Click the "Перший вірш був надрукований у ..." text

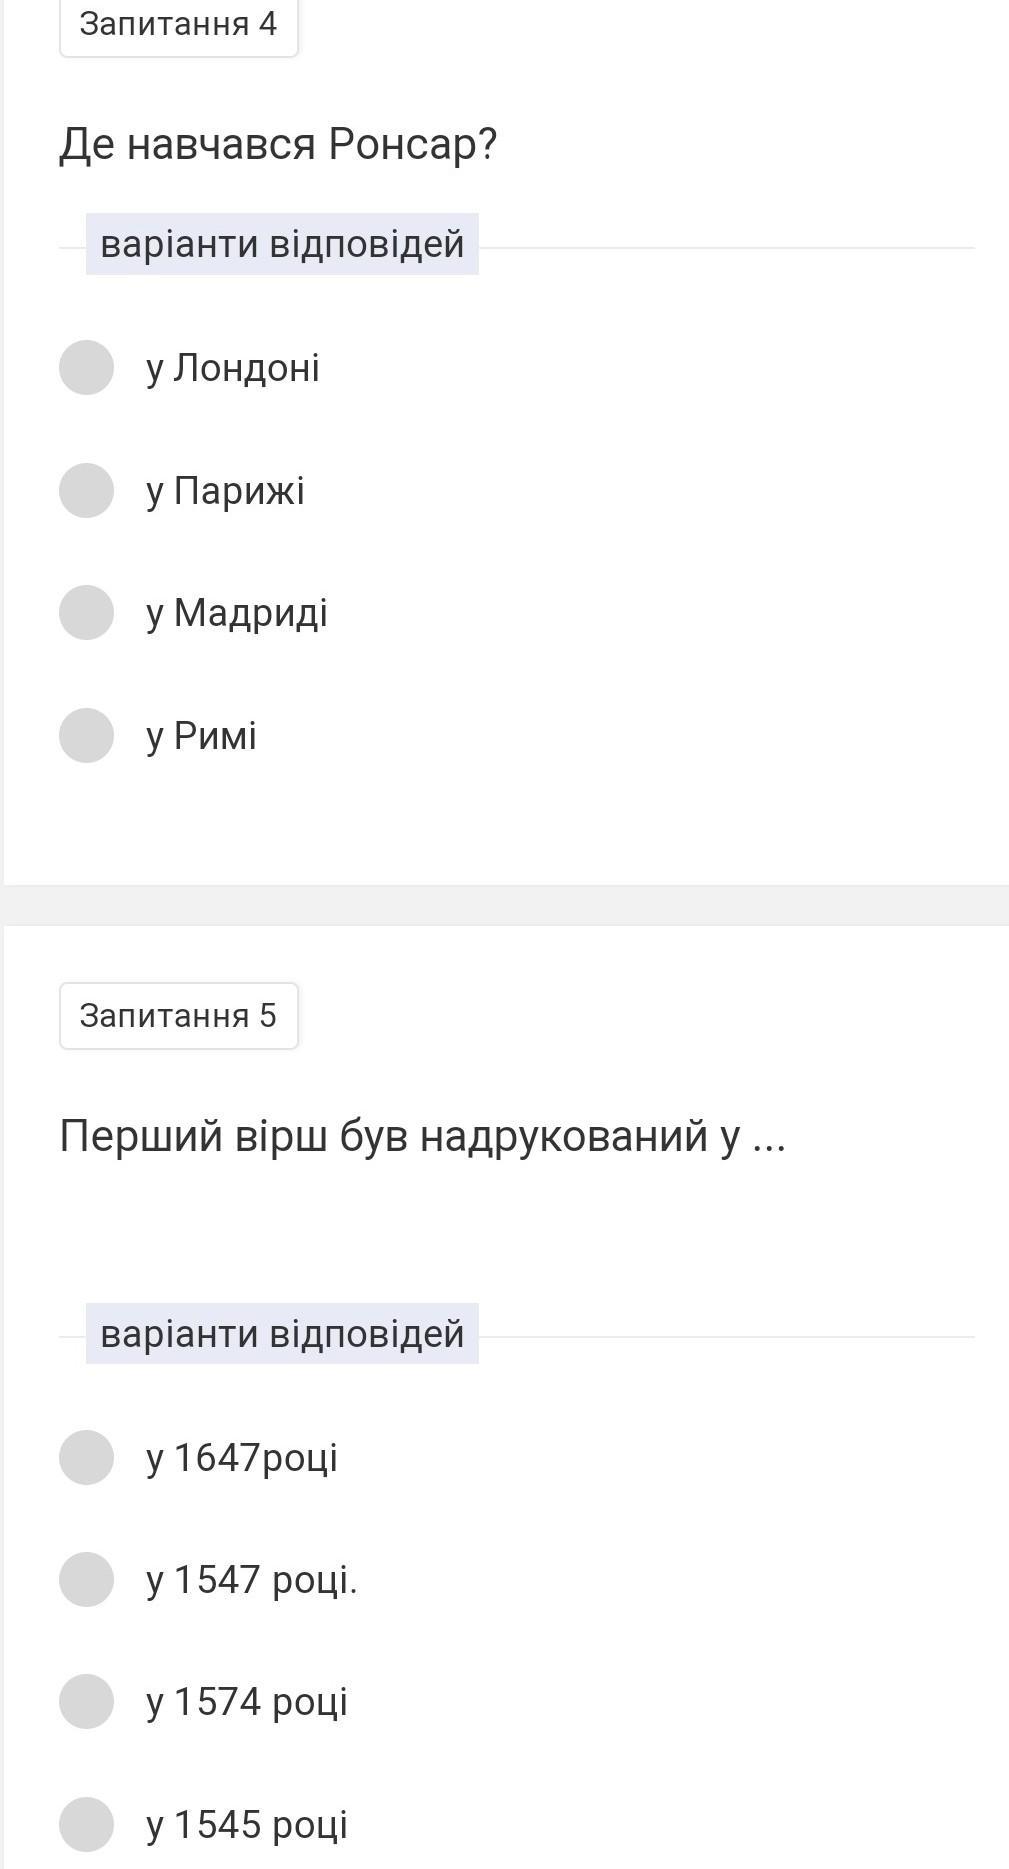422,1136
